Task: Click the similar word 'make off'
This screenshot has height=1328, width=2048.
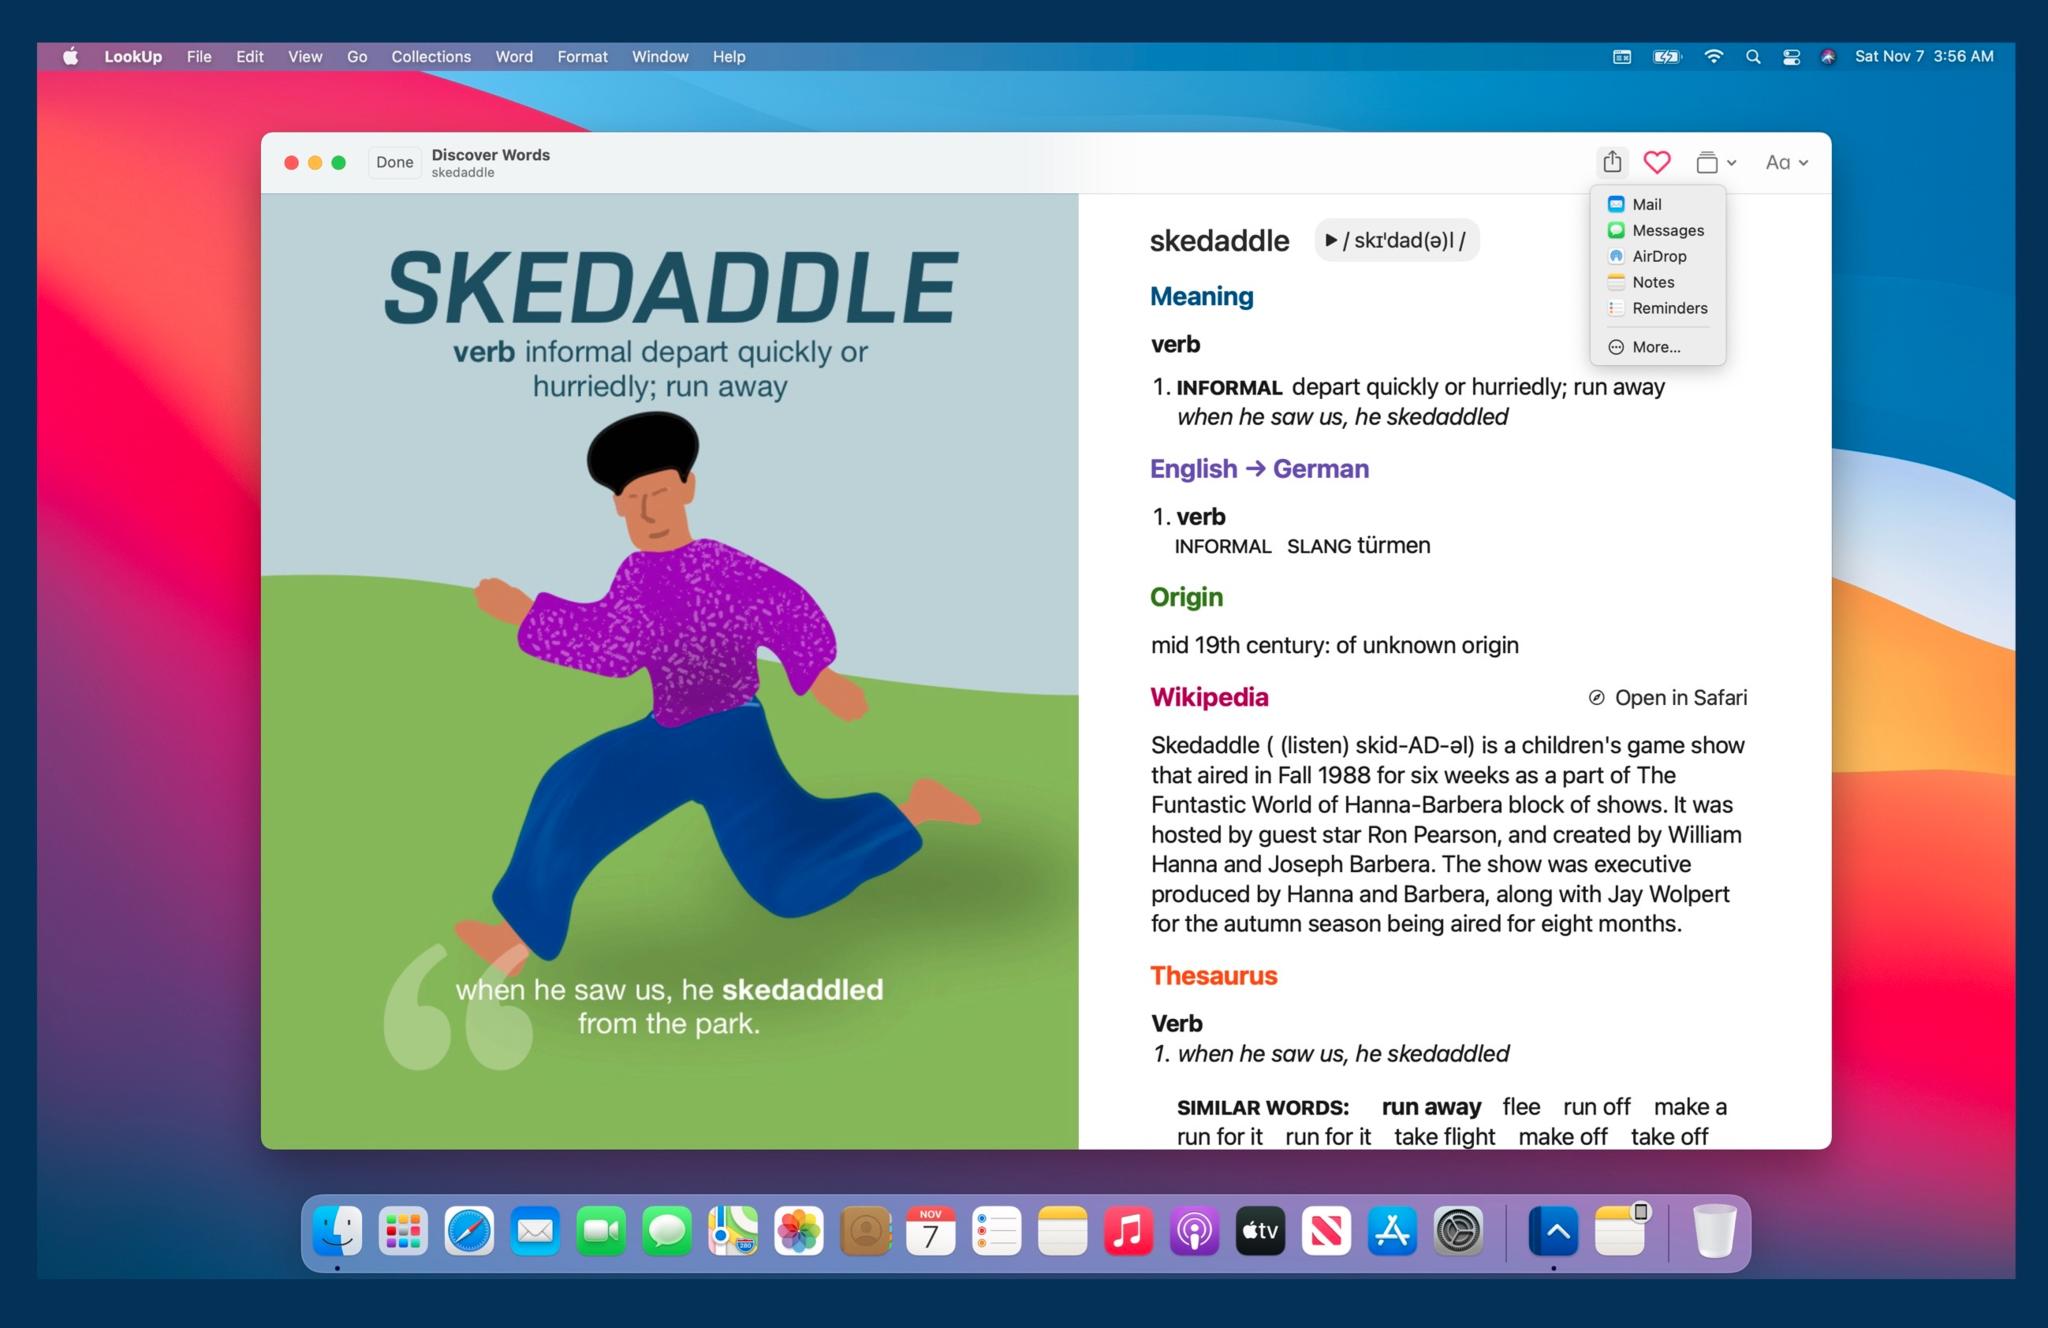Action: coord(1562,1137)
